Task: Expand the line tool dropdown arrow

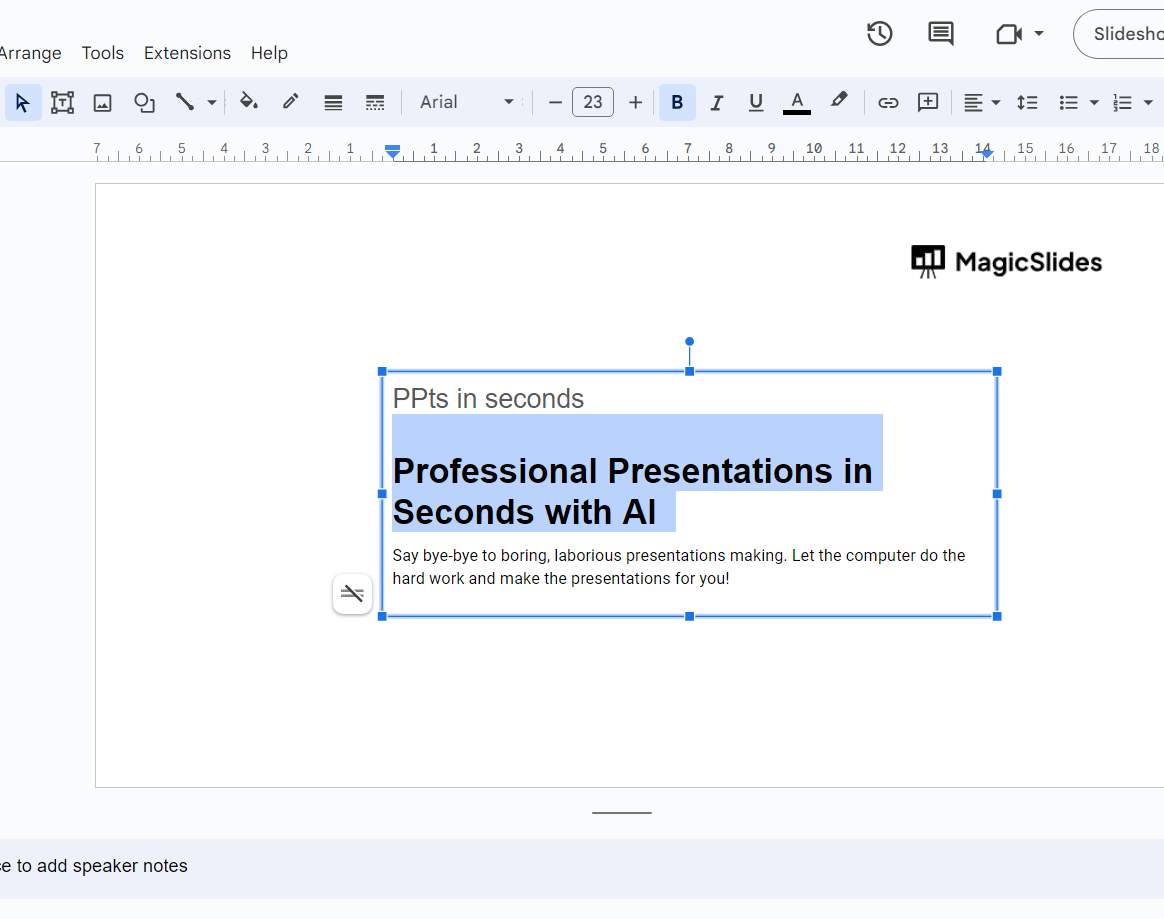Action: [x=212, y=102]
